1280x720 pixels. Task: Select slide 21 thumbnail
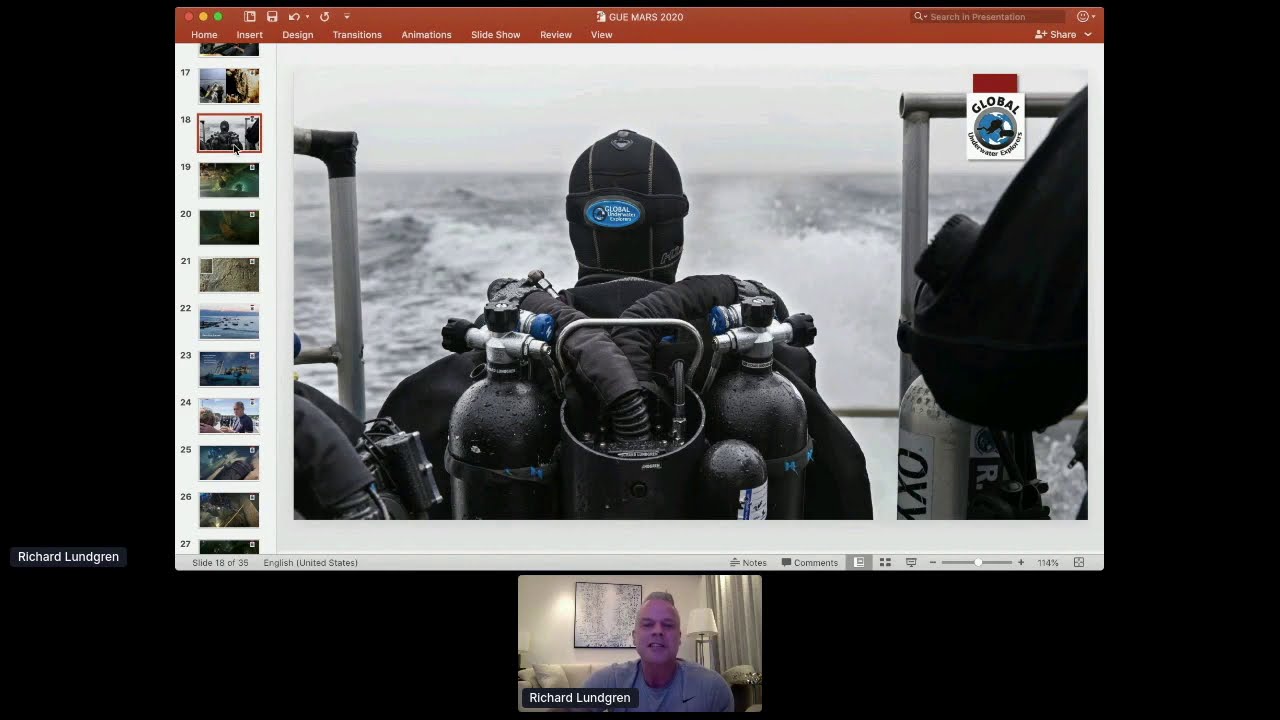[229, 274]
